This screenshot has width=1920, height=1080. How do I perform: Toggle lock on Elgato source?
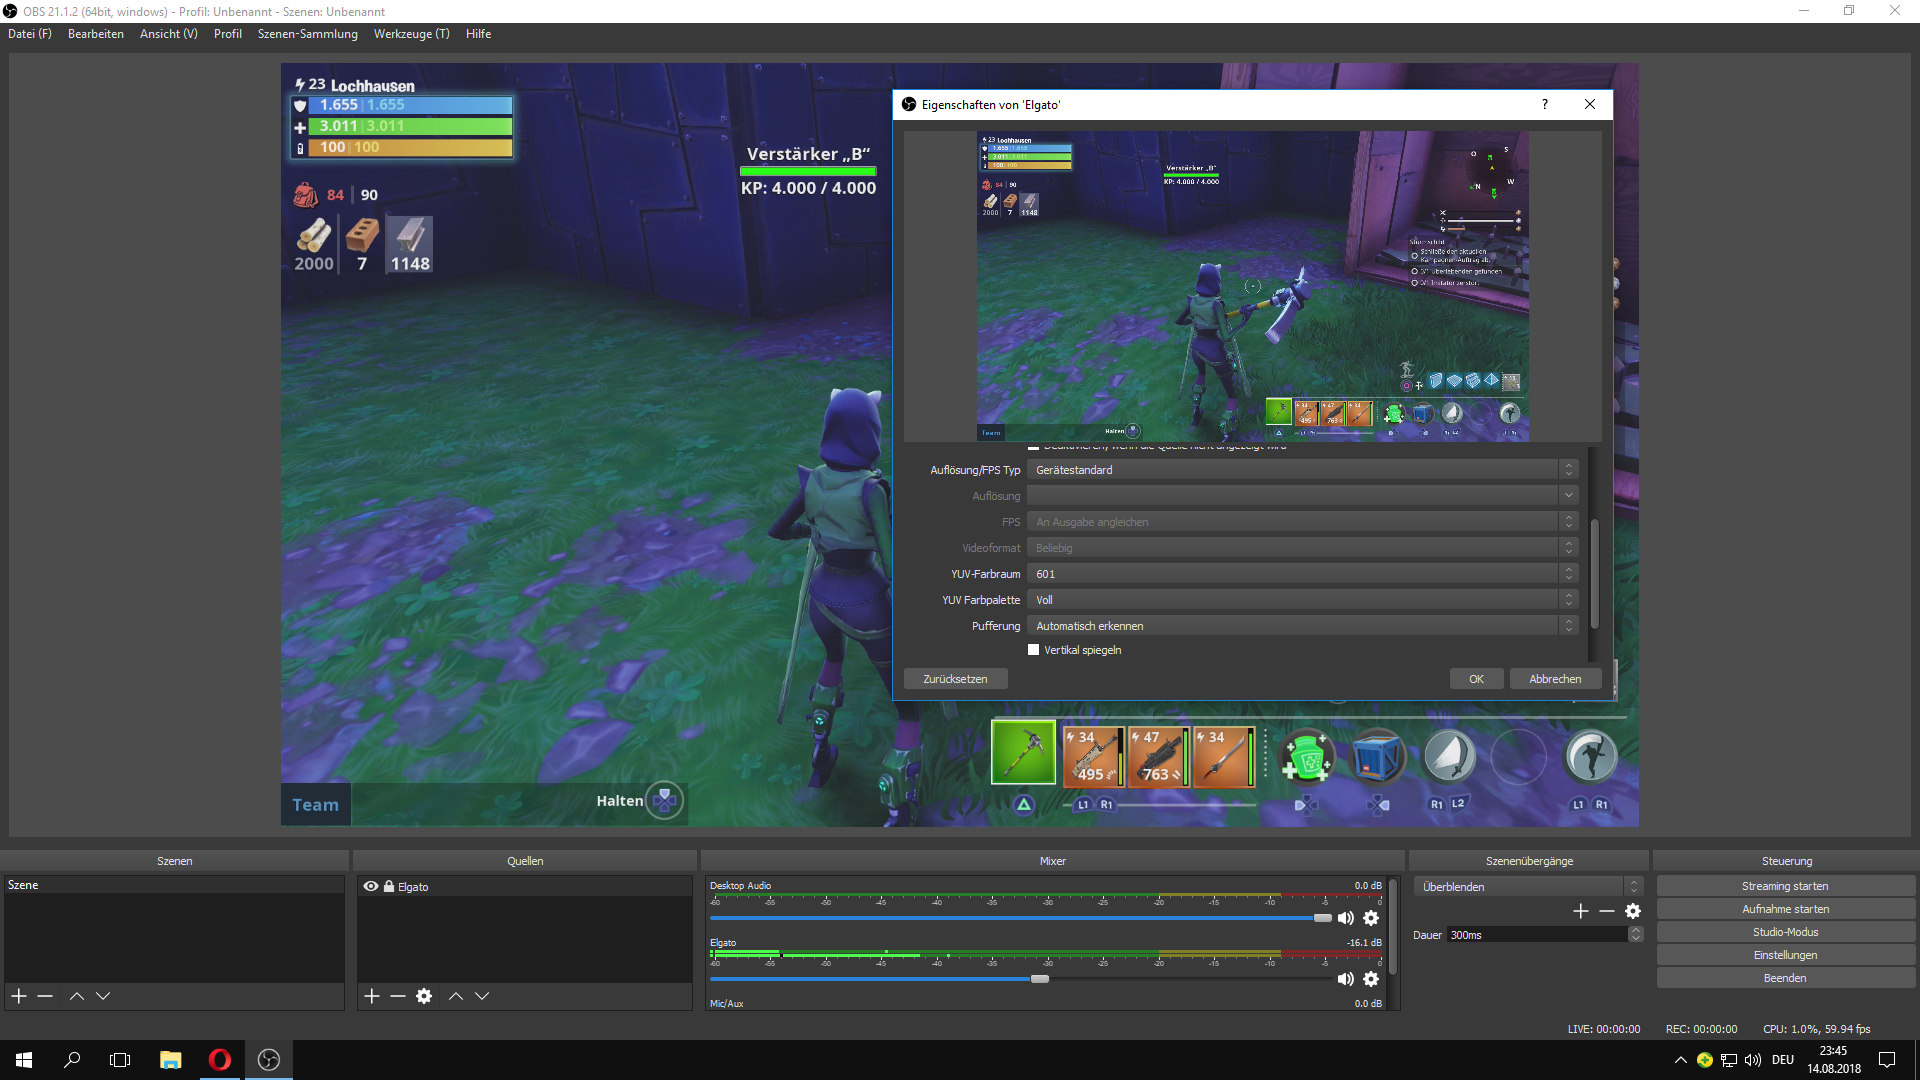tap(389, 887)
